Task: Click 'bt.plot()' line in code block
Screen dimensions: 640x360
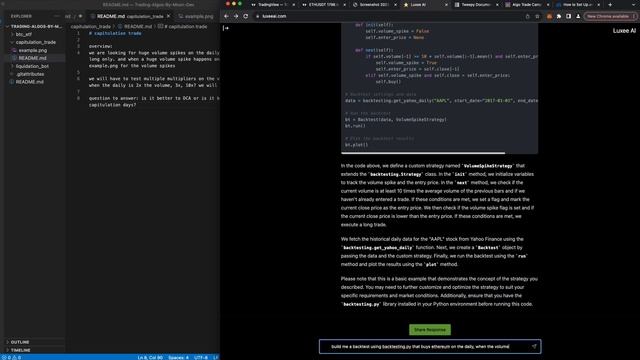Action: 356,145
